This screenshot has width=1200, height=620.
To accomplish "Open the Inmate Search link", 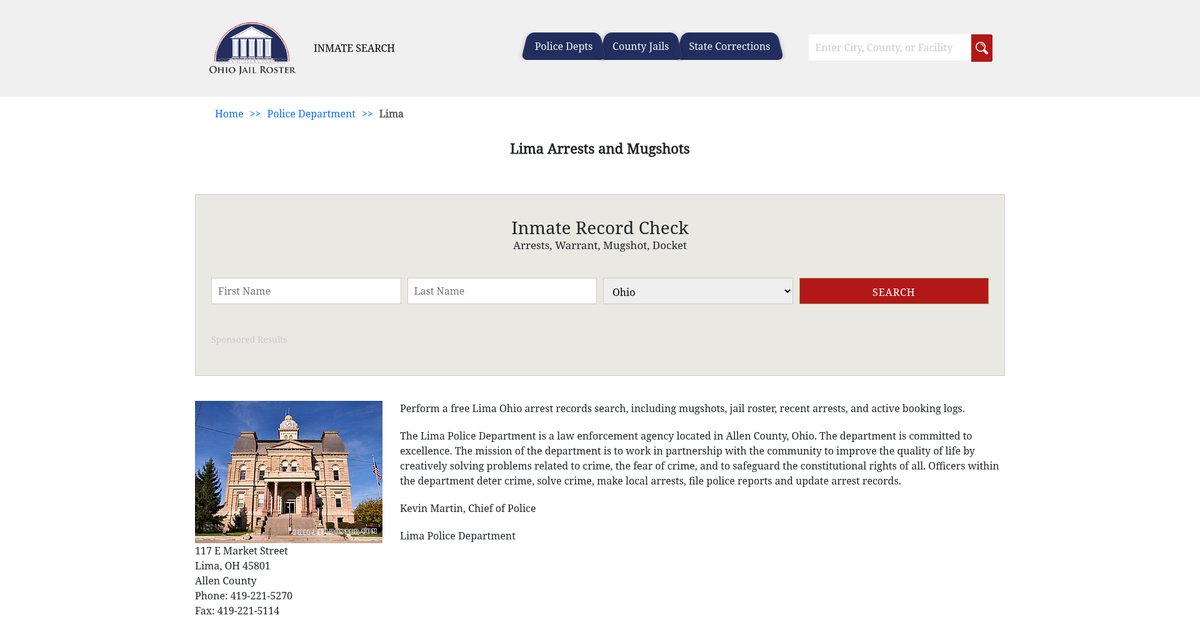I will point(354,48).
